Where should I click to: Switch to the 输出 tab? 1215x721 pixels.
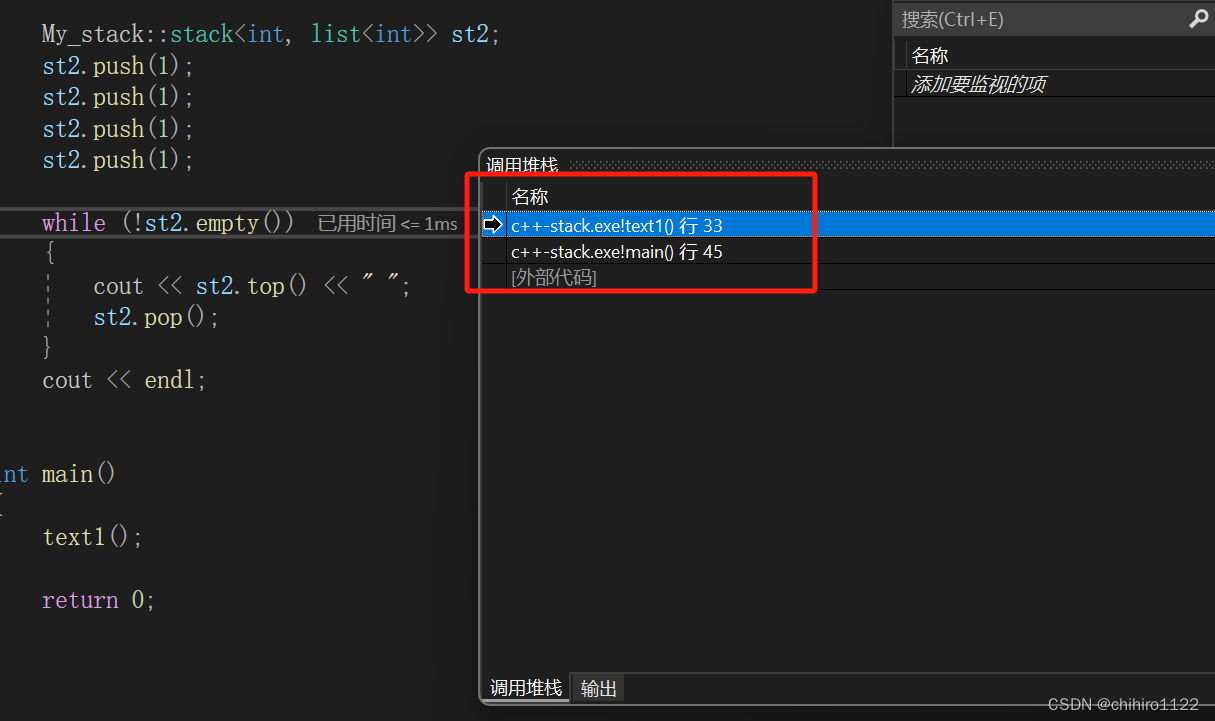point(597,688)
